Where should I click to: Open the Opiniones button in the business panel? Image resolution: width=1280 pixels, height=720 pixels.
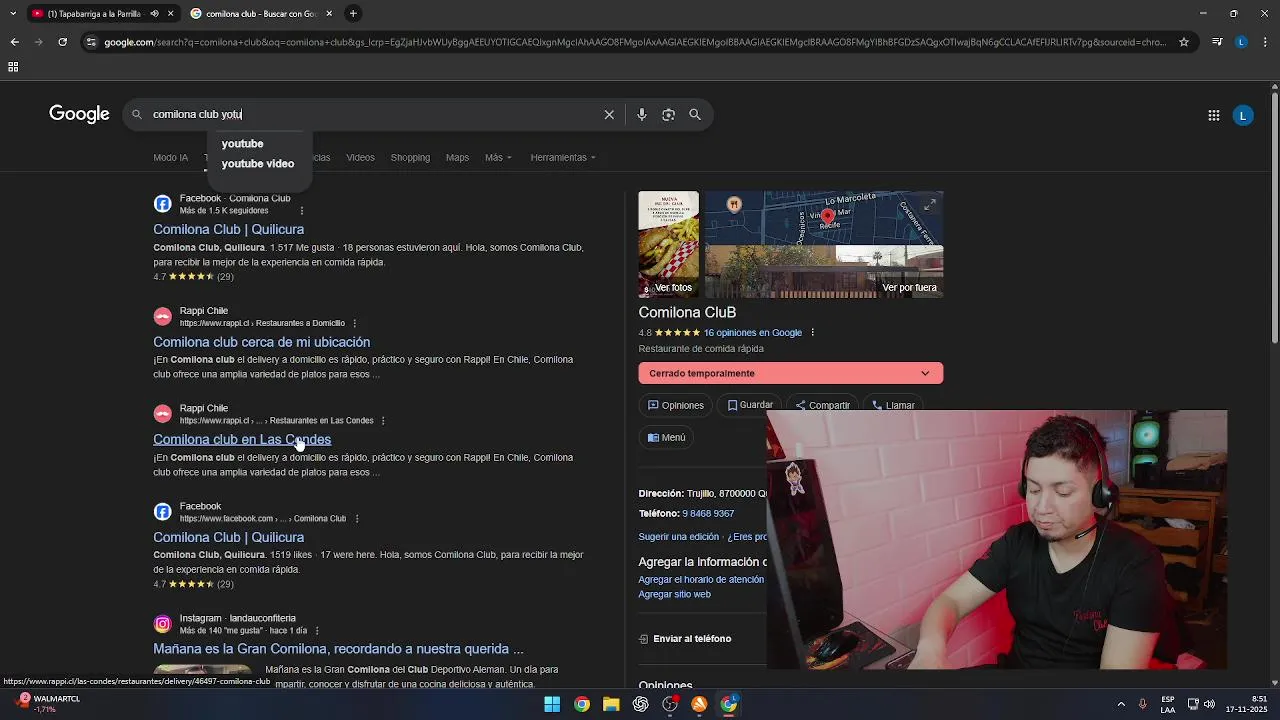point(675,406)
